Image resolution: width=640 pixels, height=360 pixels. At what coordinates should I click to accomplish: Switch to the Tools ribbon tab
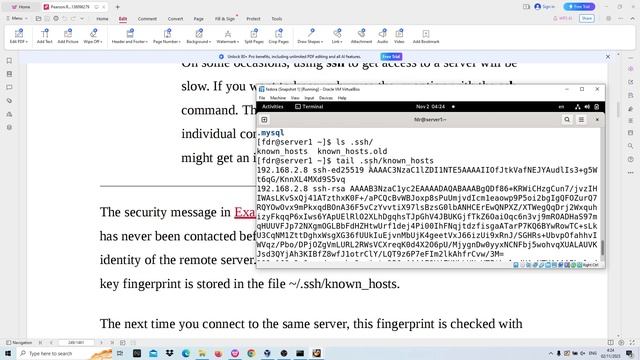tap(277, 19)
